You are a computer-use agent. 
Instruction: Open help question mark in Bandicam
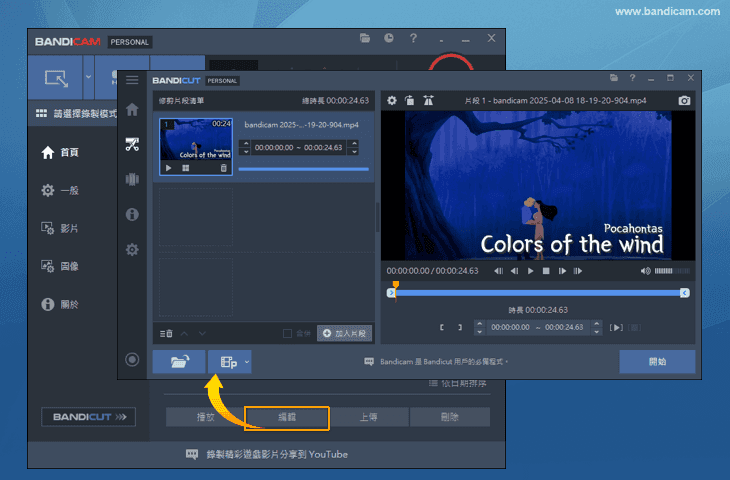(x=413, y=38)
